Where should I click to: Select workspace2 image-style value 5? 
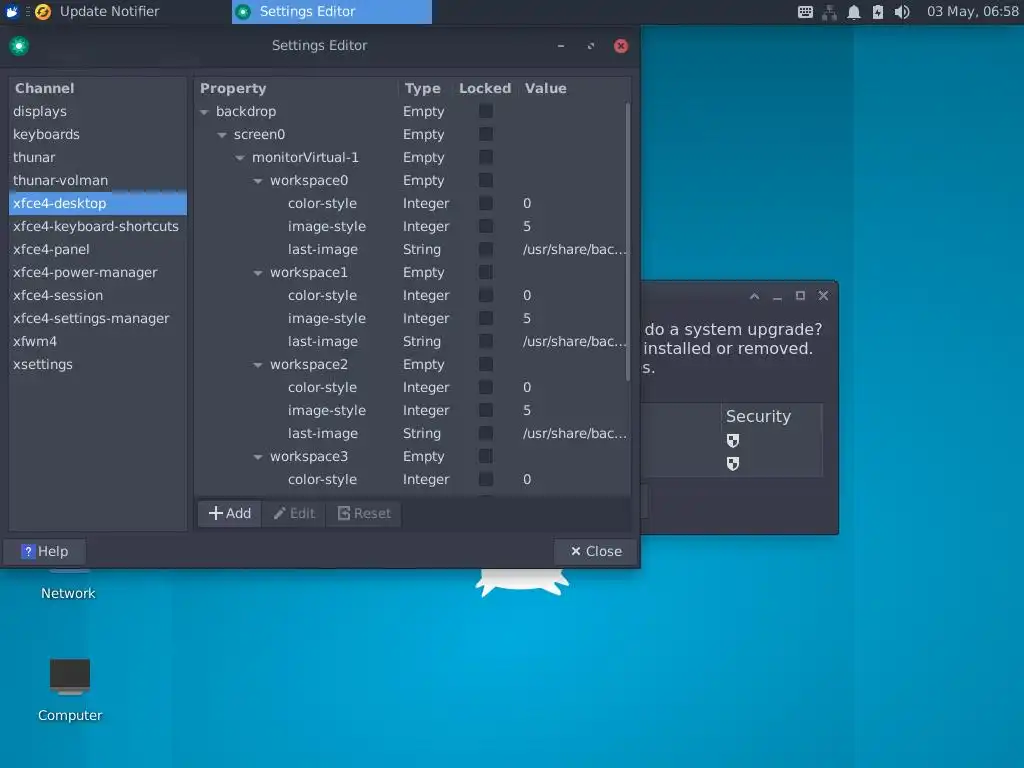click(x=527, y=411)
